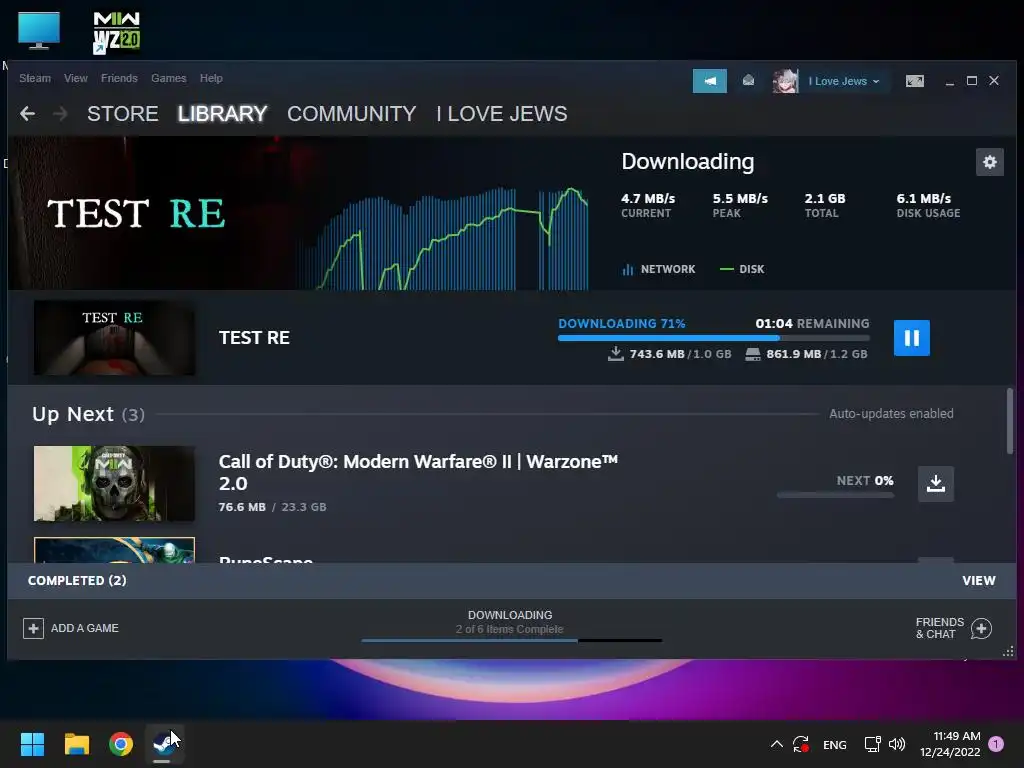The image size is (1024, 768).
Task: Click the 2.1 GB TOTAL stat
Action: point(824,205)
